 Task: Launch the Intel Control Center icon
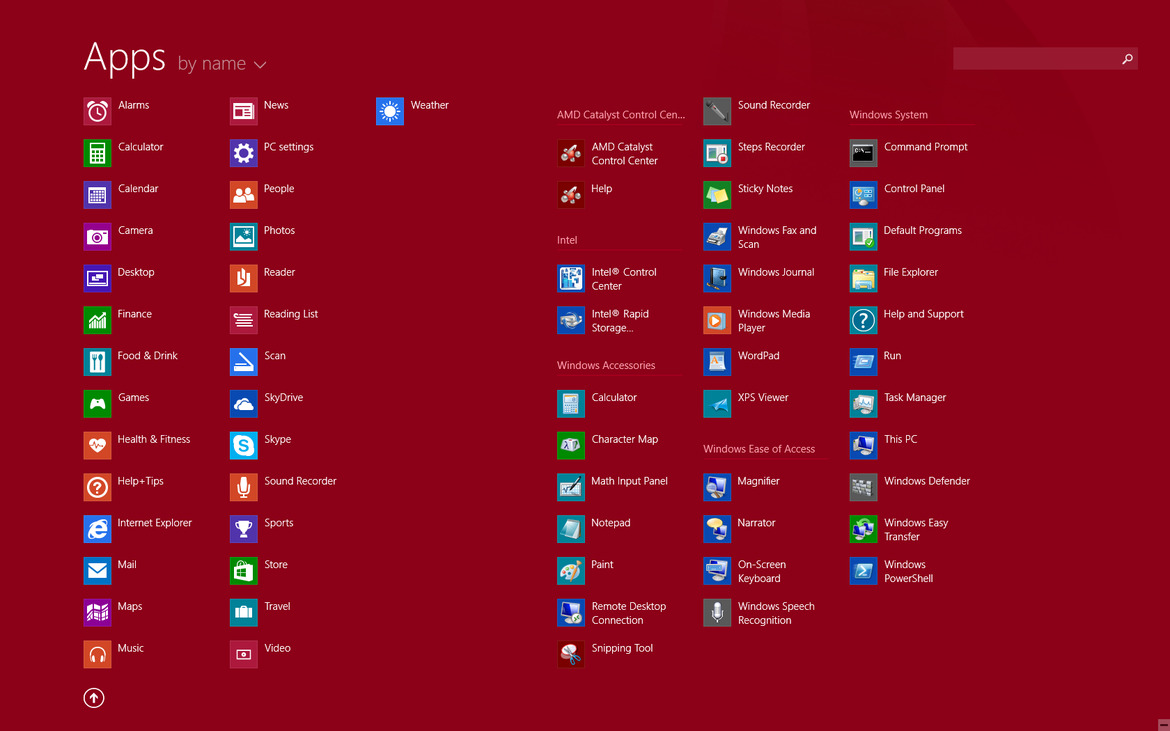click(571, 278)
